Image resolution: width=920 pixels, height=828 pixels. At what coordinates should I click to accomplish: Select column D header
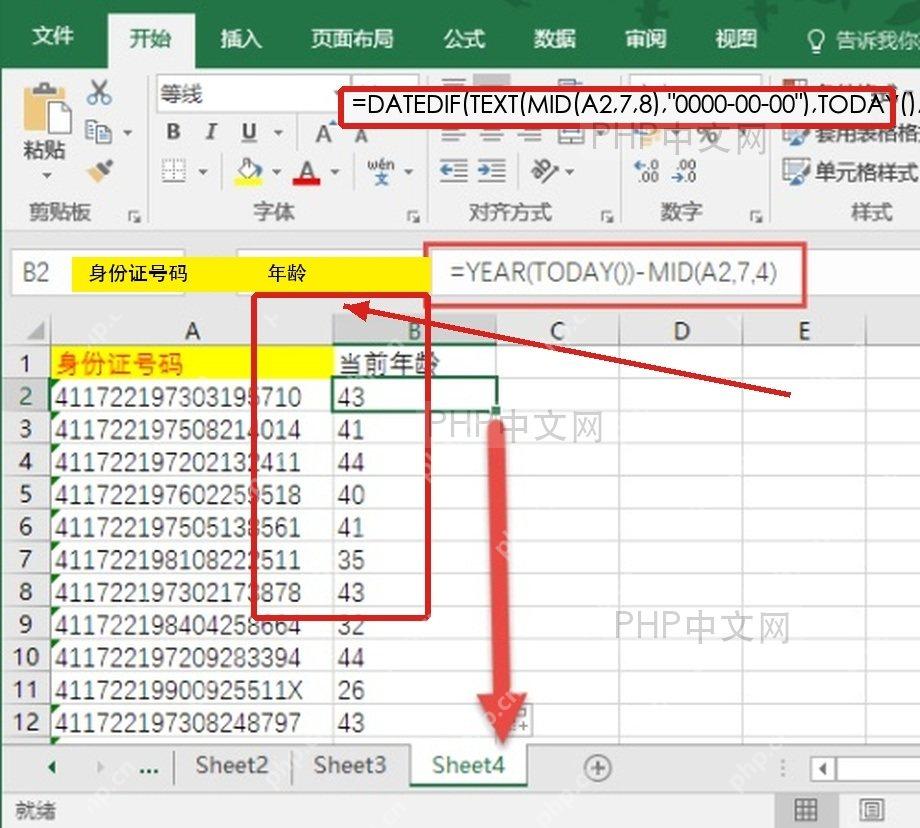pos(681,331)
